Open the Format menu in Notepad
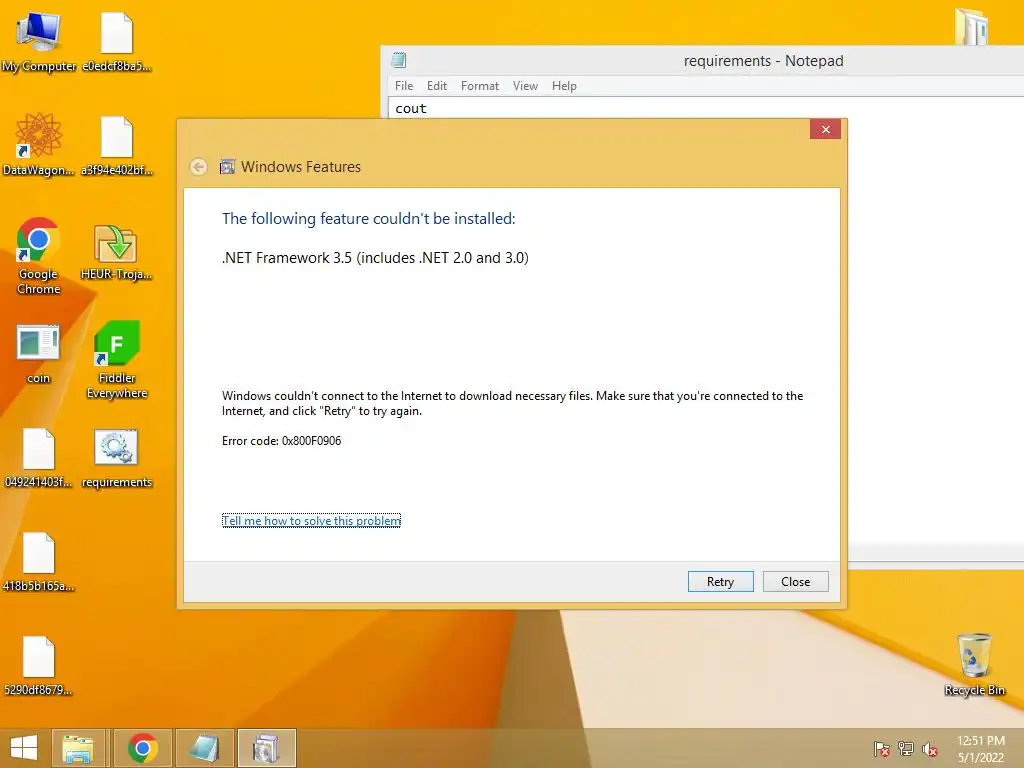 [480, 86]
